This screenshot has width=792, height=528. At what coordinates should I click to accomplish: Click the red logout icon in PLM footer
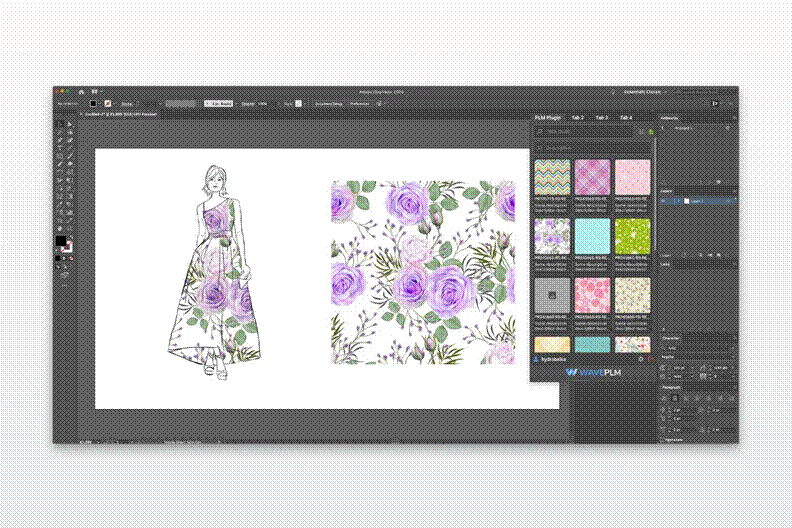650,359
